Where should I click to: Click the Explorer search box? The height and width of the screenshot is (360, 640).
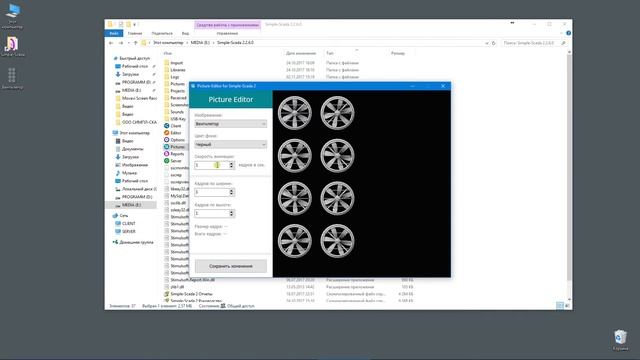(534, 43)
